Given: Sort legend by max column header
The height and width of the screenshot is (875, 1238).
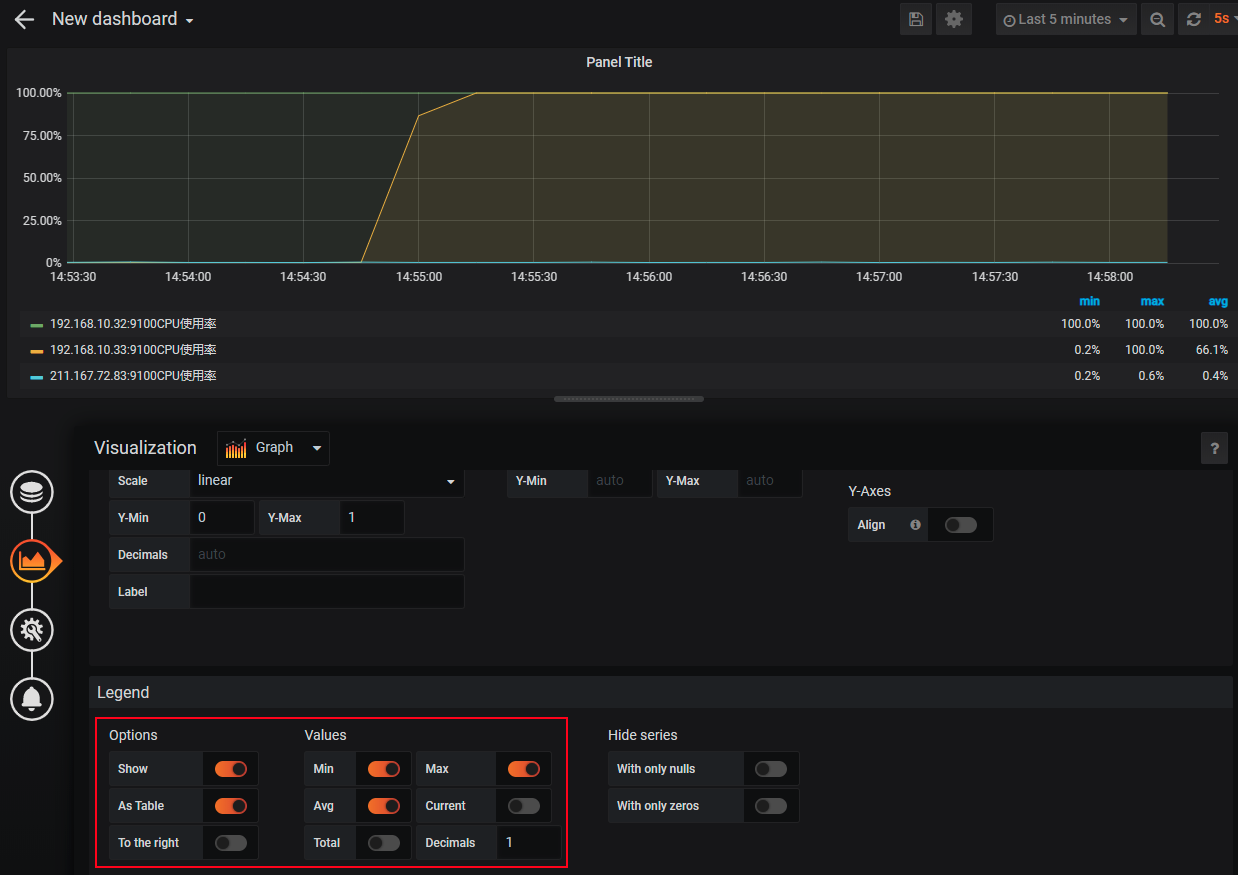Looking at the screenshot, I should [x=1152, y=302].
